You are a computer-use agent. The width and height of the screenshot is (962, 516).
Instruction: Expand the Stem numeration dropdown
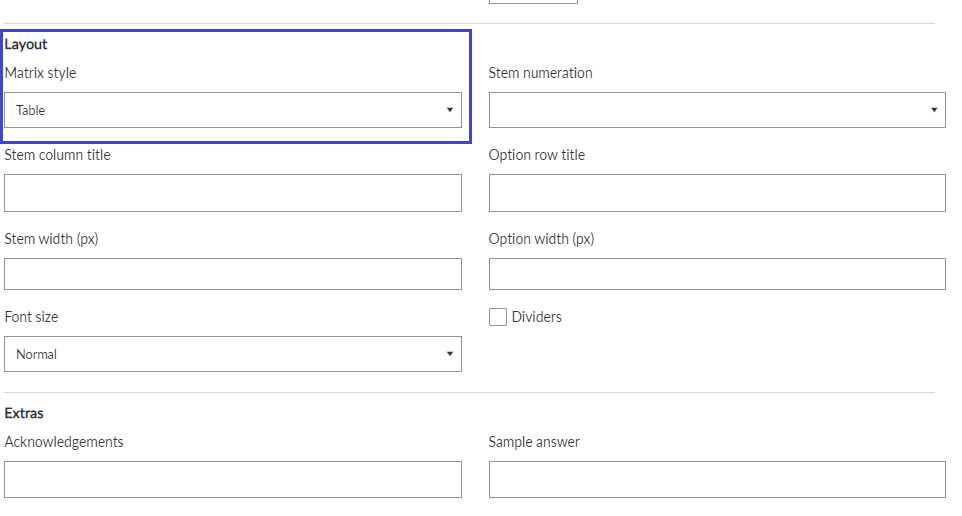pyautogui.click(x=717, y=110)
